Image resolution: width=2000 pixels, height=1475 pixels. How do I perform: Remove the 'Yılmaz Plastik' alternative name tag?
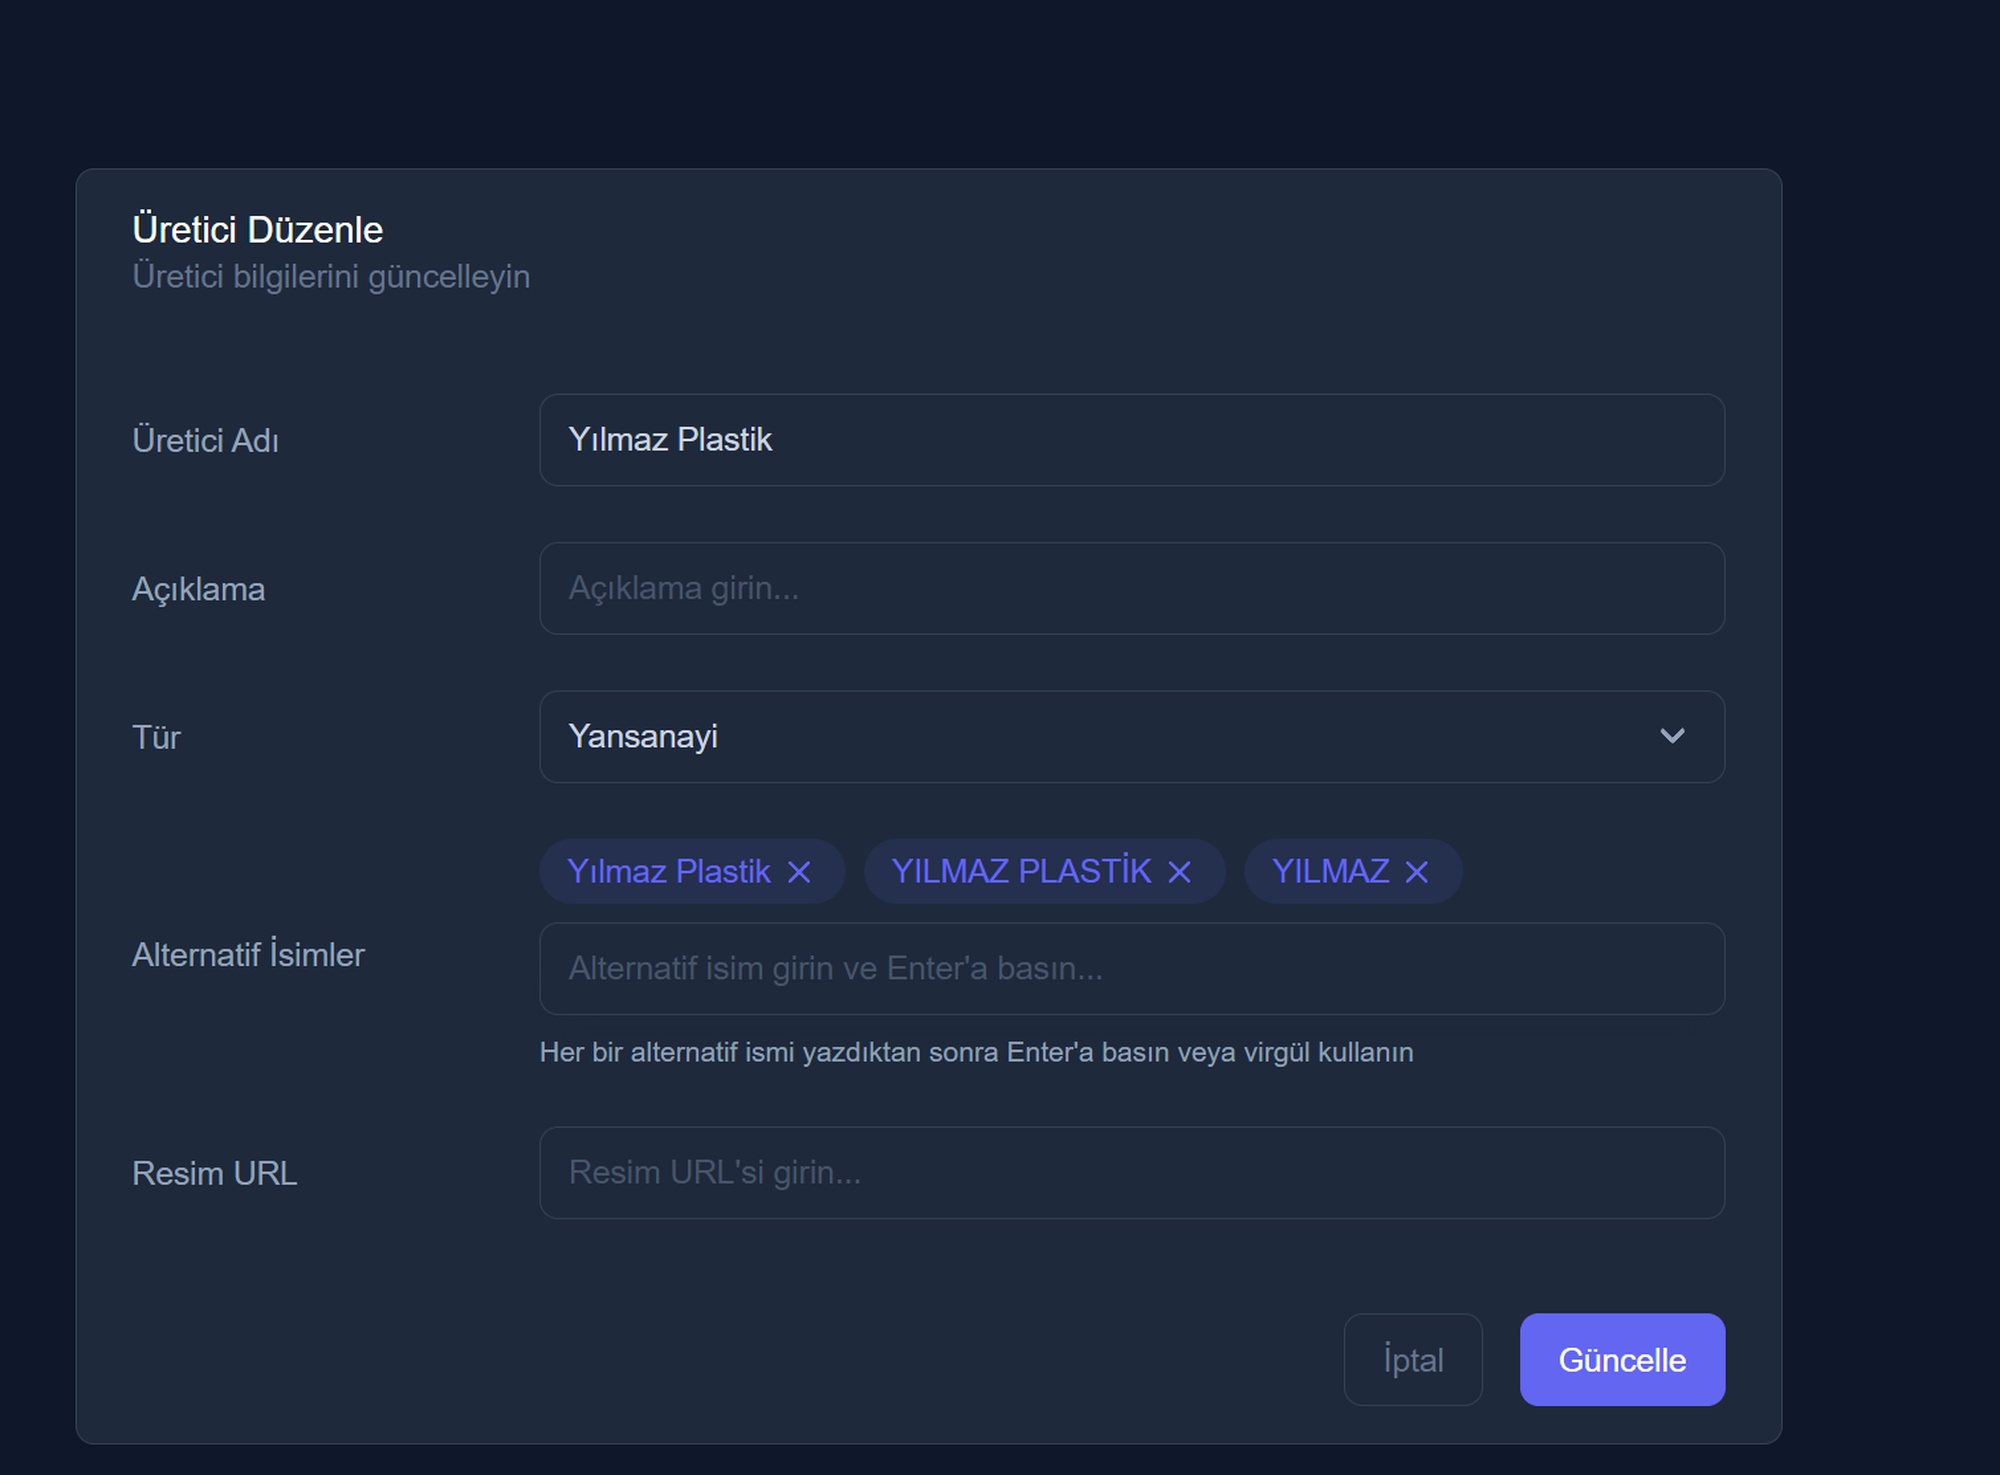point(799,872)
